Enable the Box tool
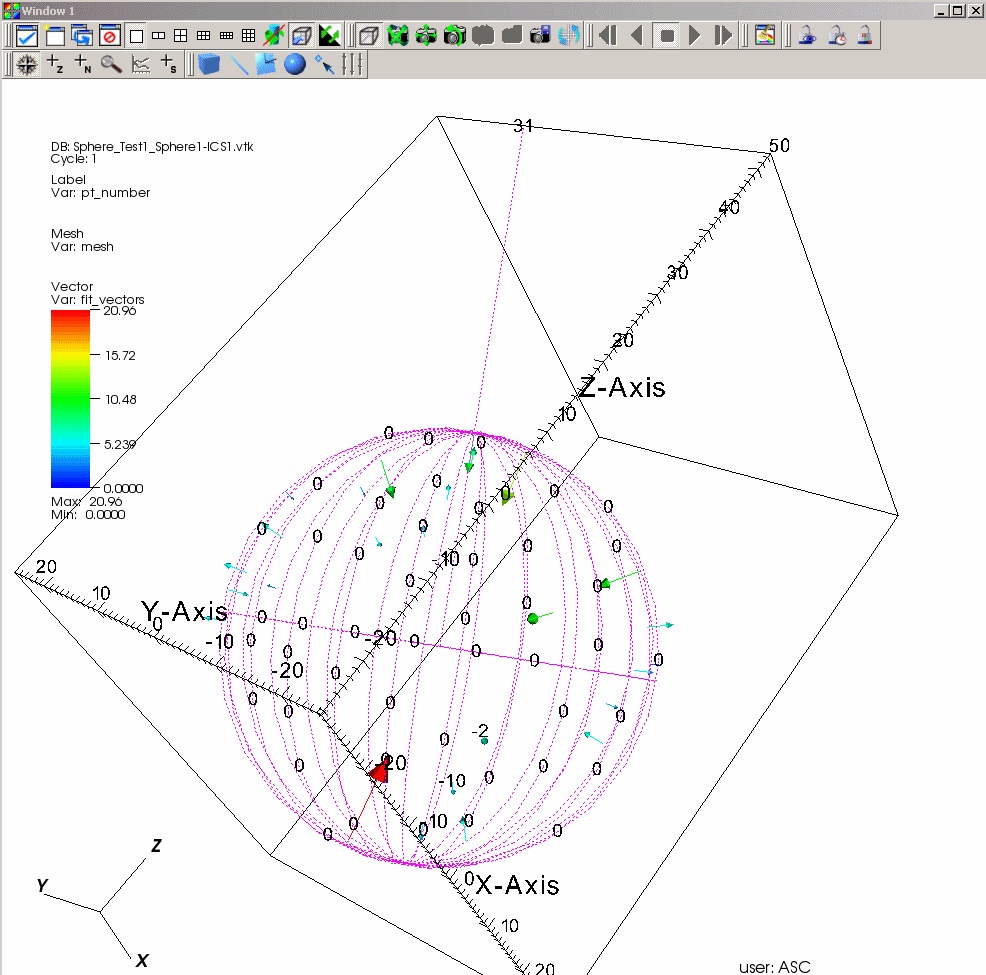 click(x=209, y=65)
